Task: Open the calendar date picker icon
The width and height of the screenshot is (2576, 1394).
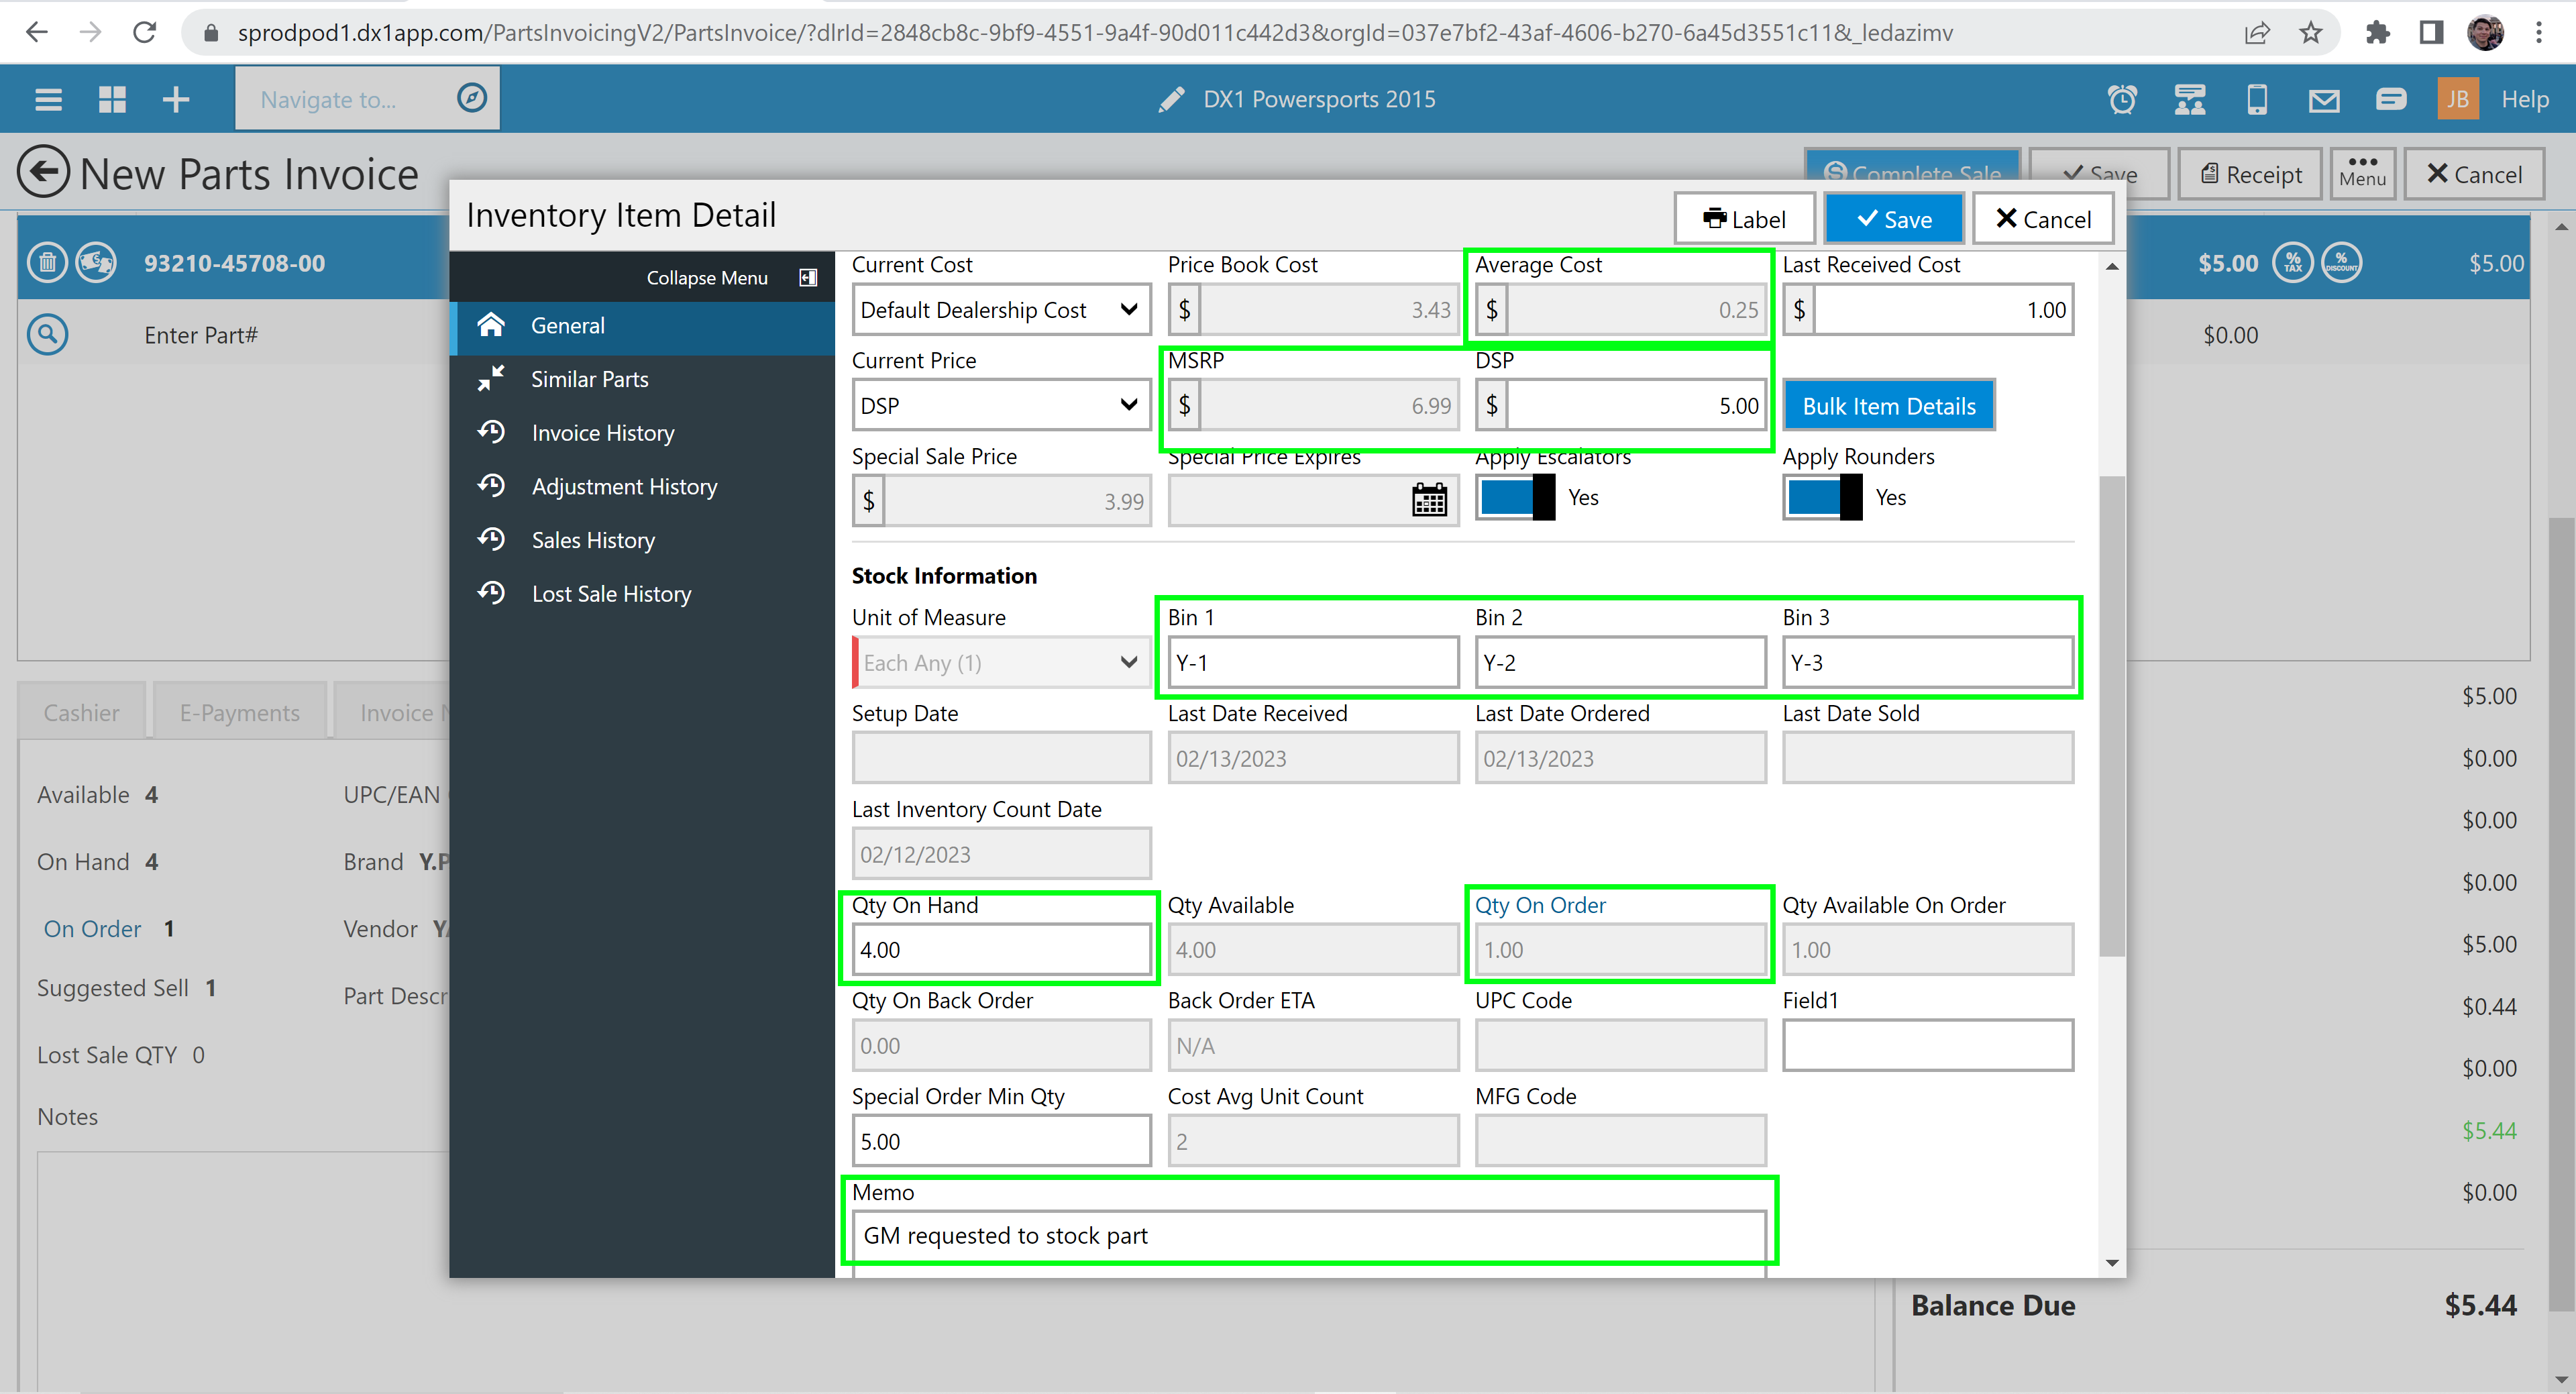Action: tap(1429, 499)
